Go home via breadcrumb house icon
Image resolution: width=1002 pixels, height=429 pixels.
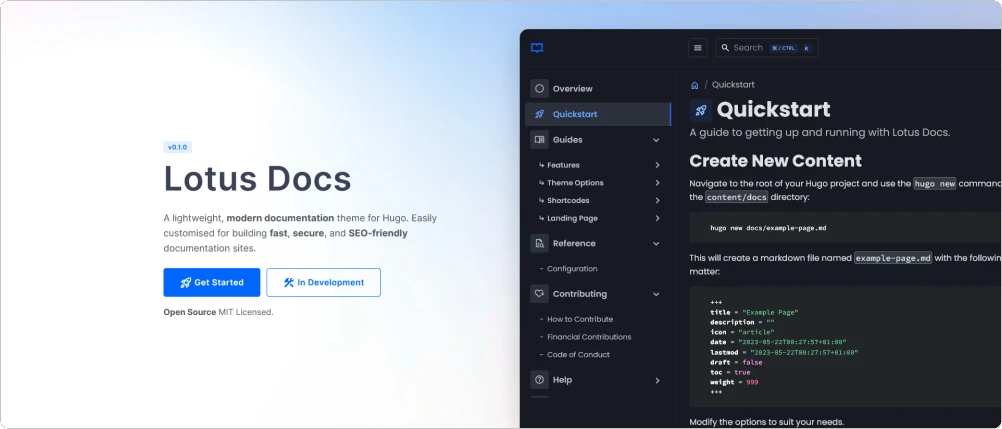click(x=695, y=85)
